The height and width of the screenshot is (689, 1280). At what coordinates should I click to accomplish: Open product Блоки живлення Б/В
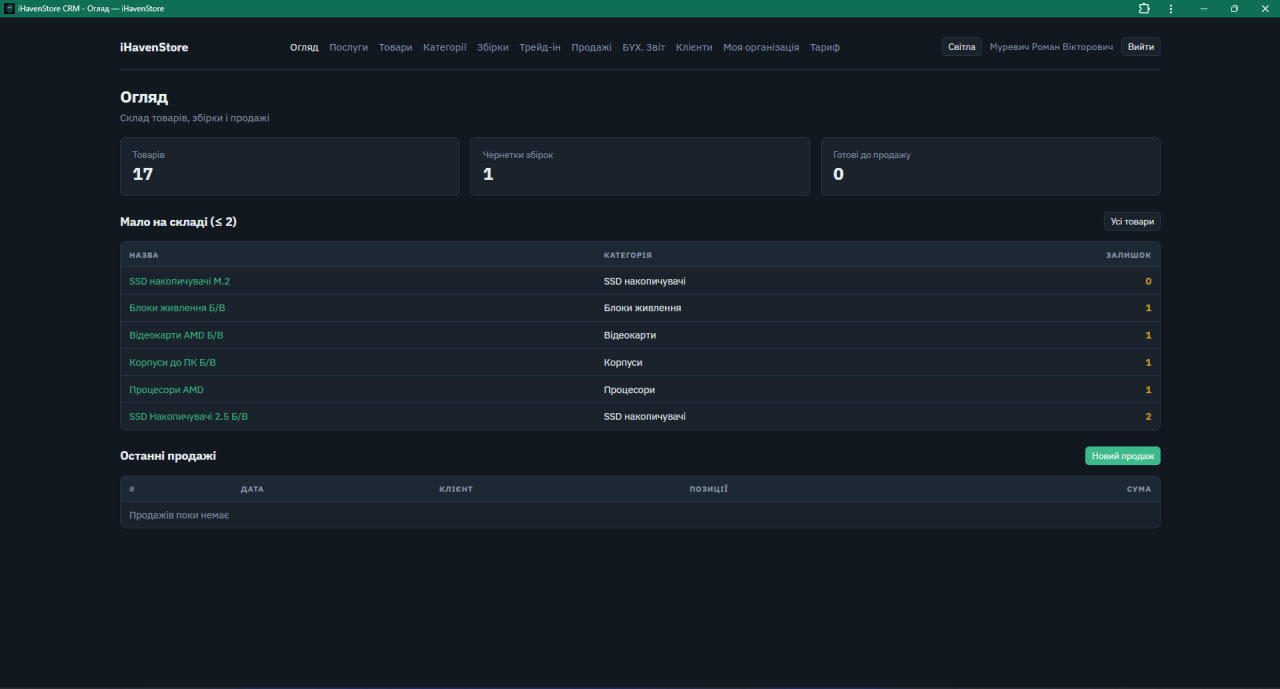[x=177, y=308]
